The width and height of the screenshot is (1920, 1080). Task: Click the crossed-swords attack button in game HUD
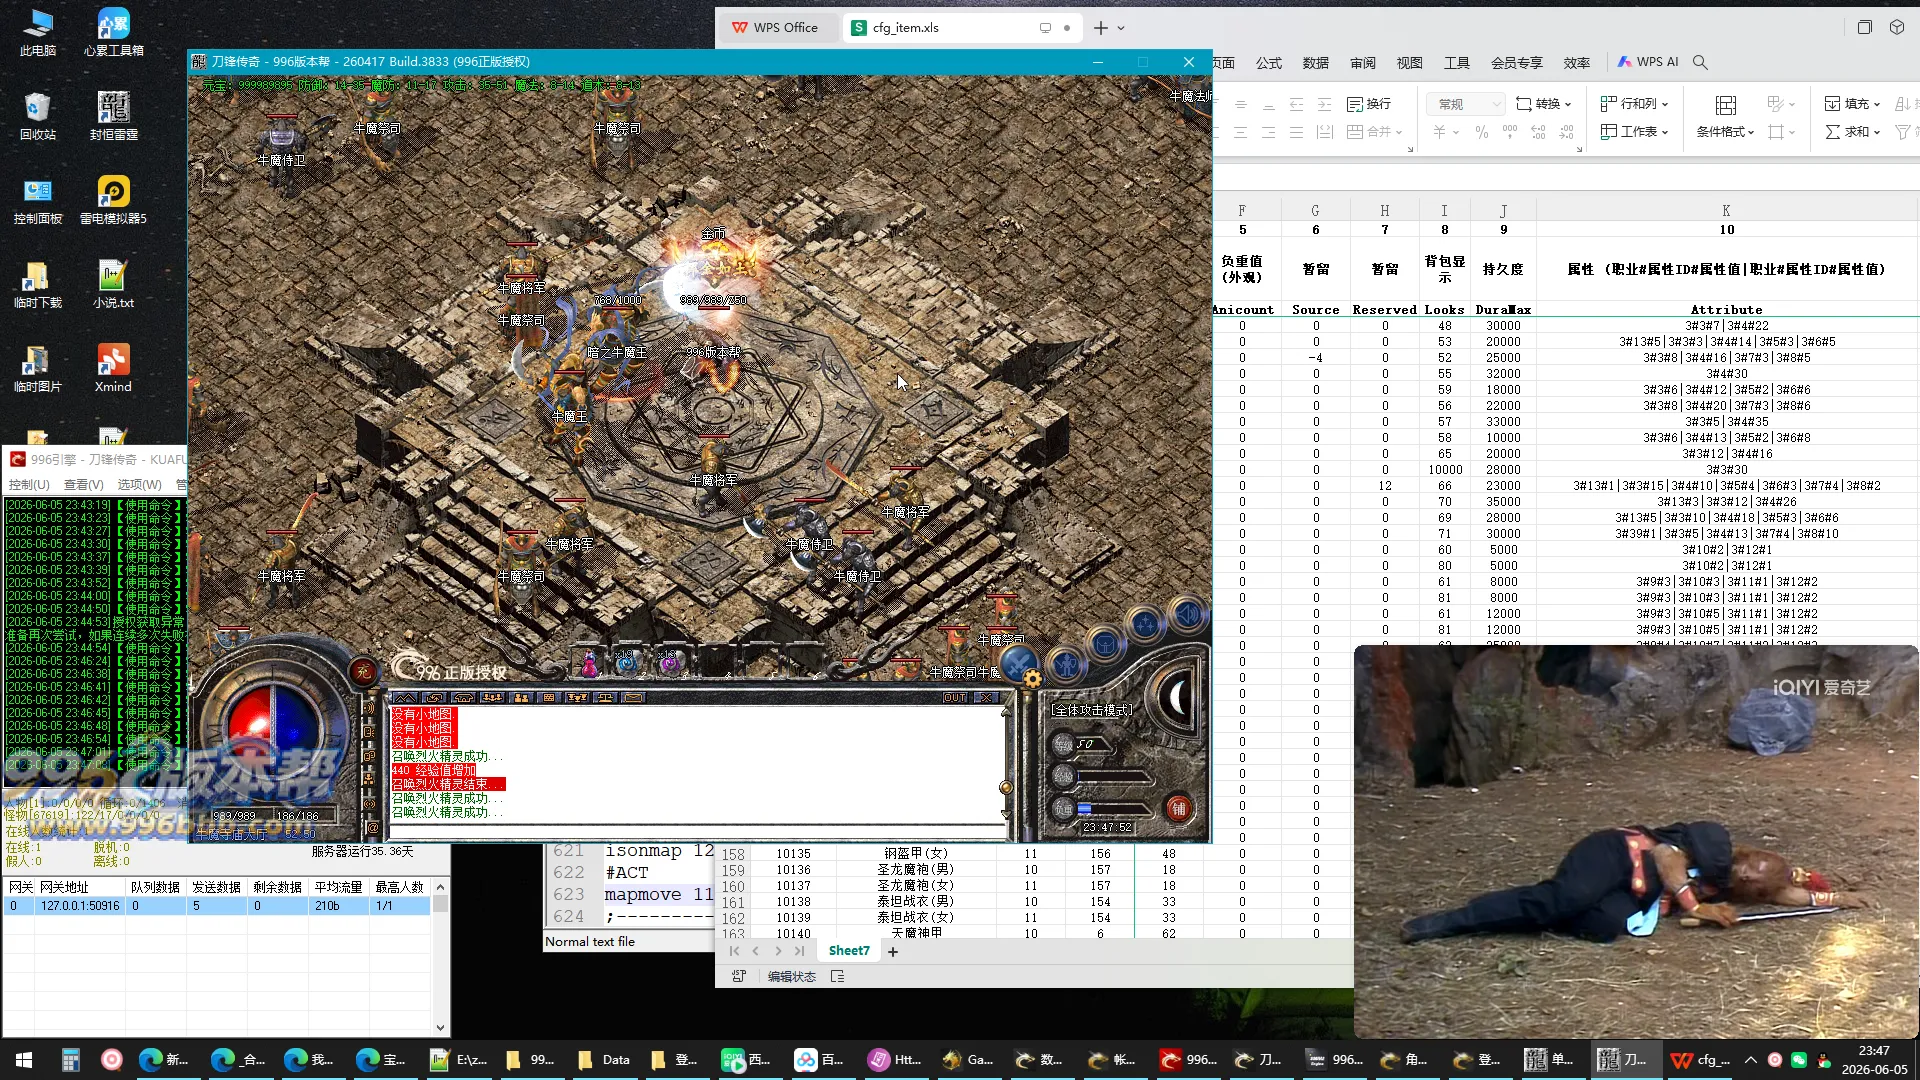pyautogui.click(x=1019, y=664)
